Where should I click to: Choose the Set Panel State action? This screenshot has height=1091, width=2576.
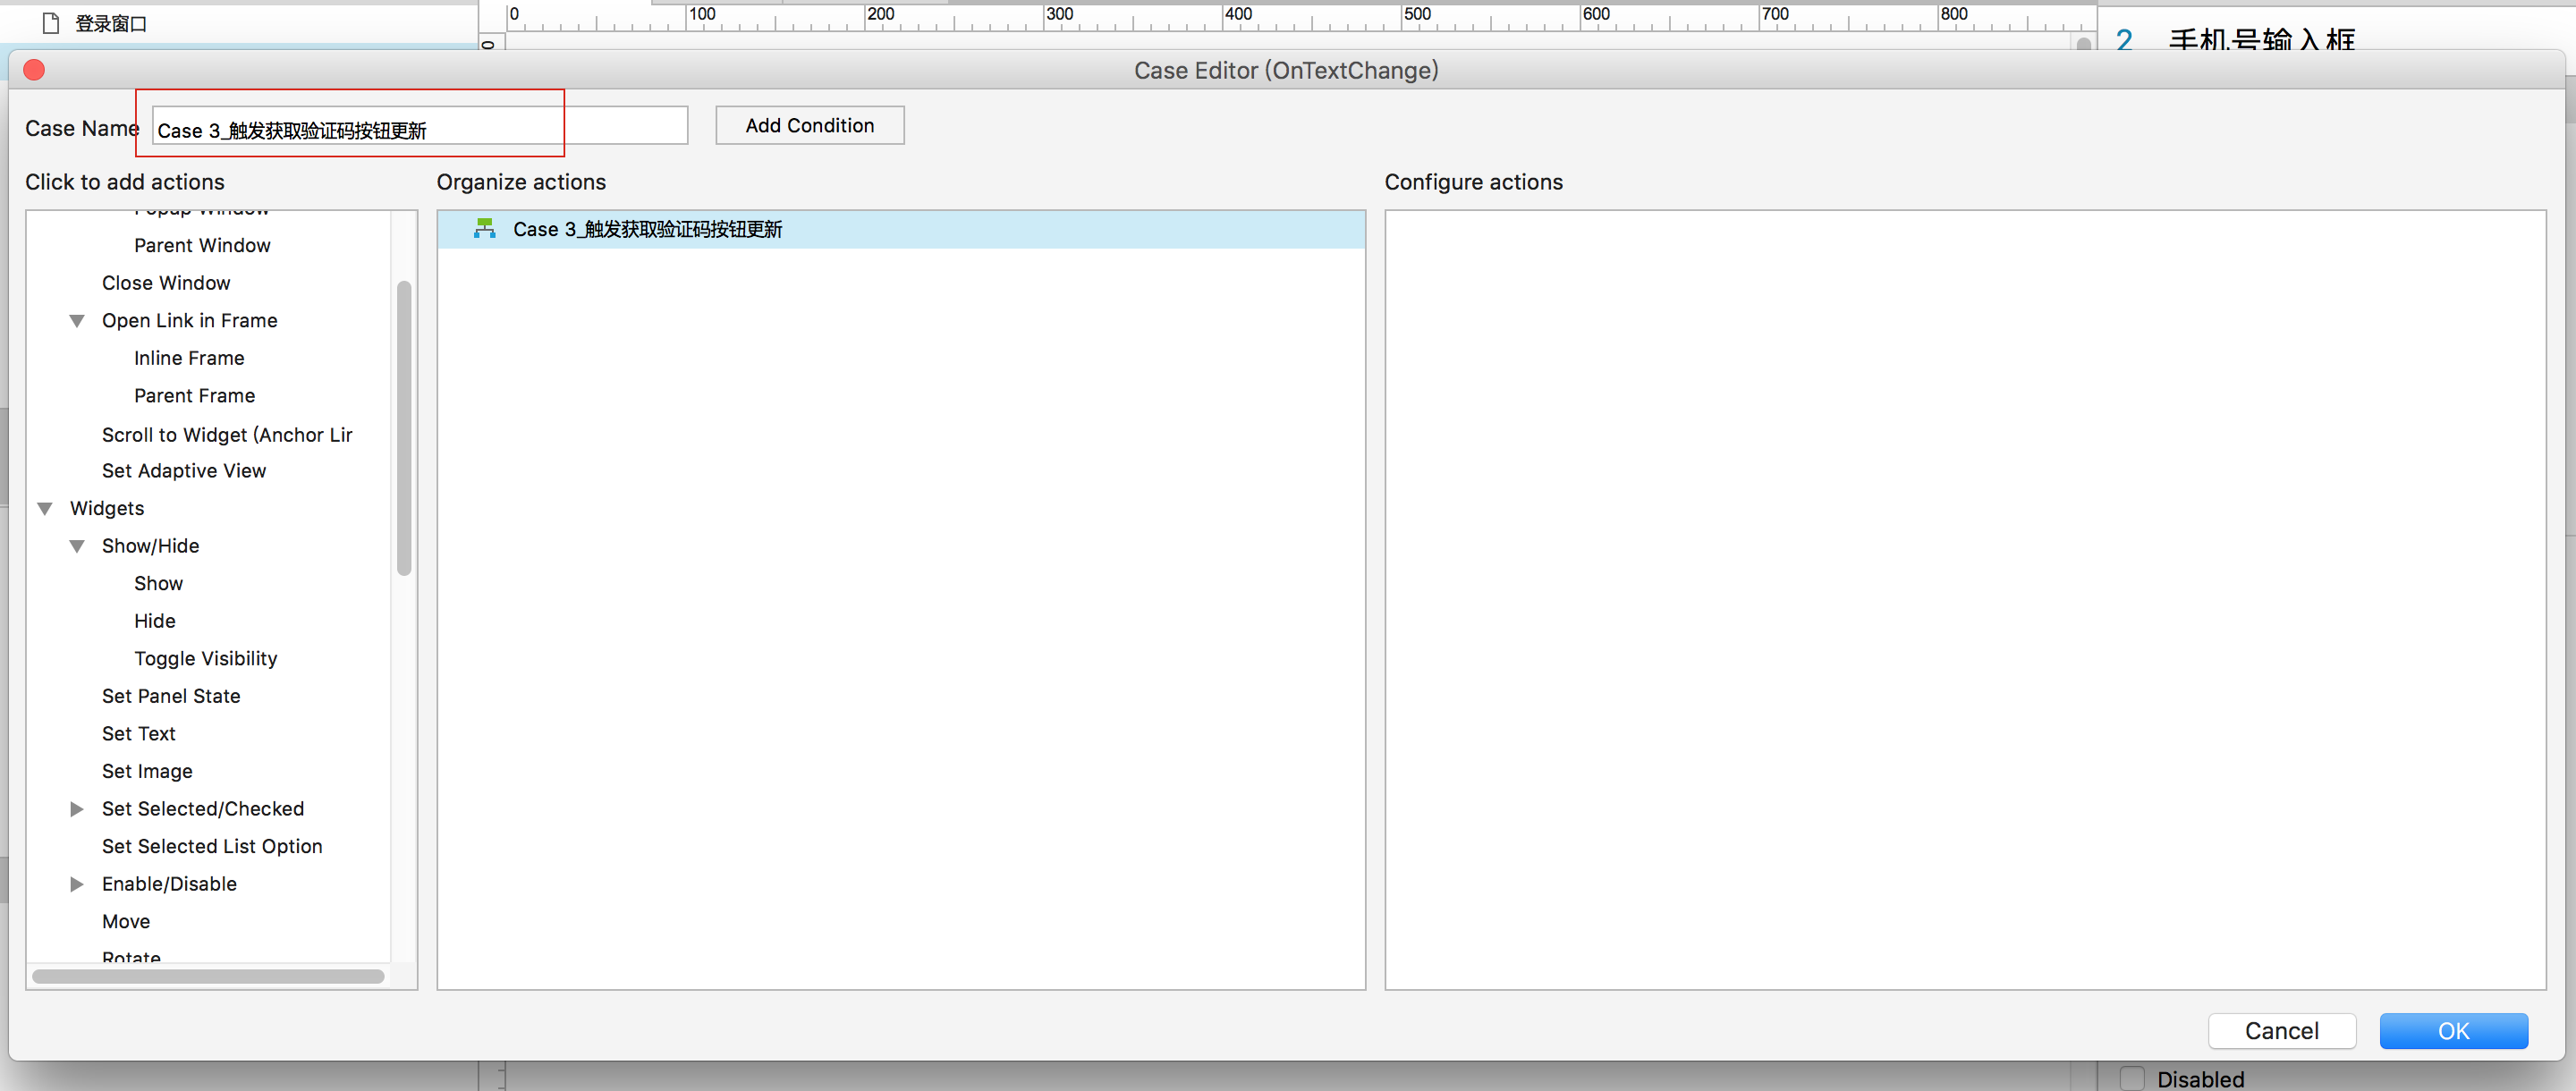pyautogui.click(x=171, y=696)
